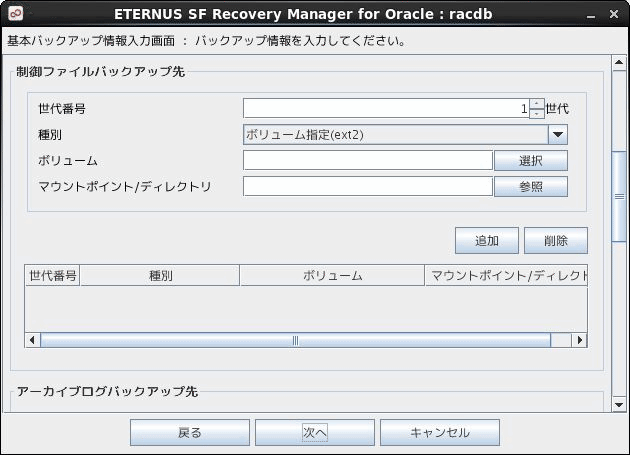Increase the generation number with the up spinner
Viewport: 630px width, 455px height.
[x=536, y=104]
